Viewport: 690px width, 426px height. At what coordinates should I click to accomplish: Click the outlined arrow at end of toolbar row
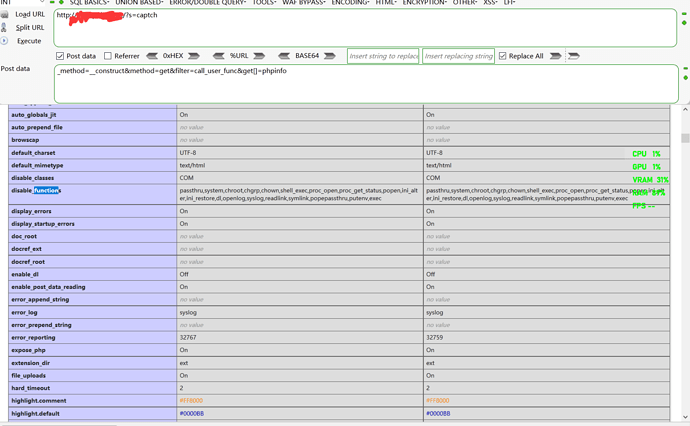pos(574,56)
